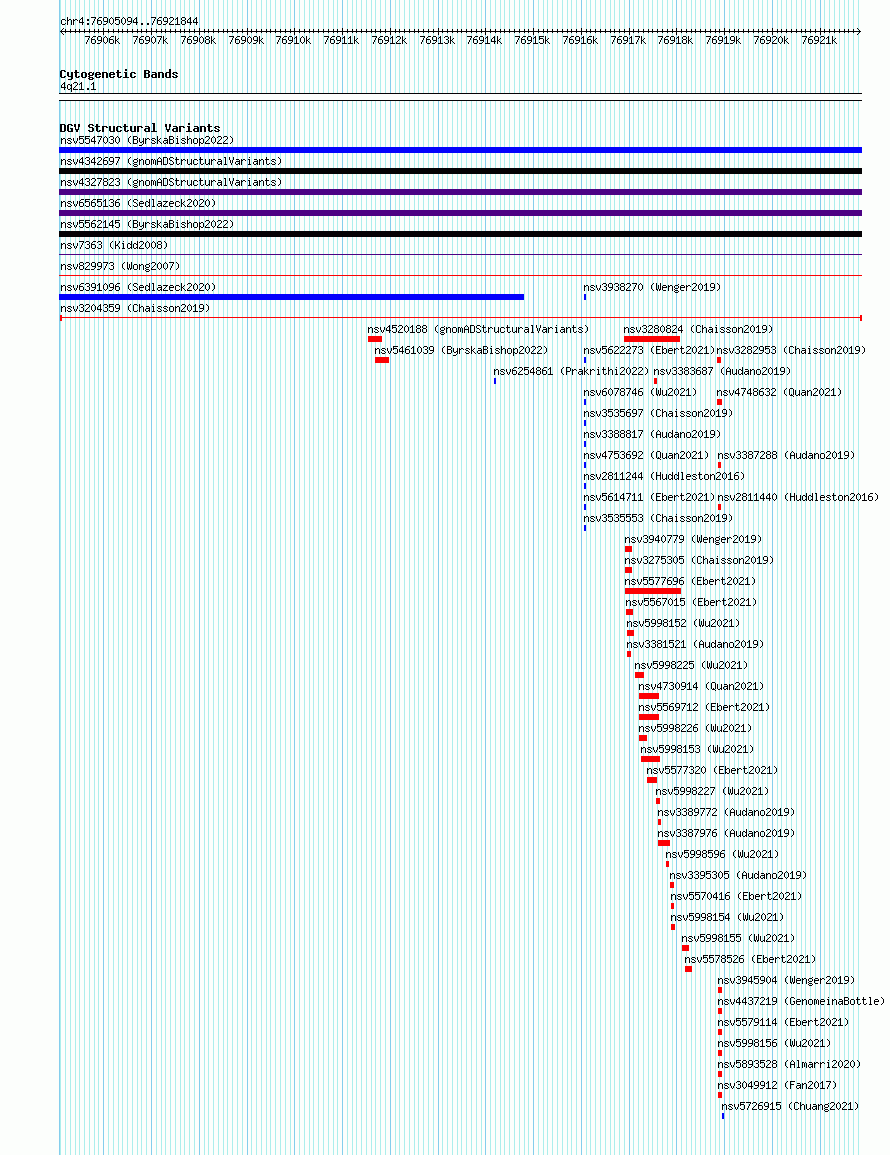Screen dimensions: 890x1155
Task: Click nsv5461039 (ByrskaBishop2022) label
Action: [461, 350]
